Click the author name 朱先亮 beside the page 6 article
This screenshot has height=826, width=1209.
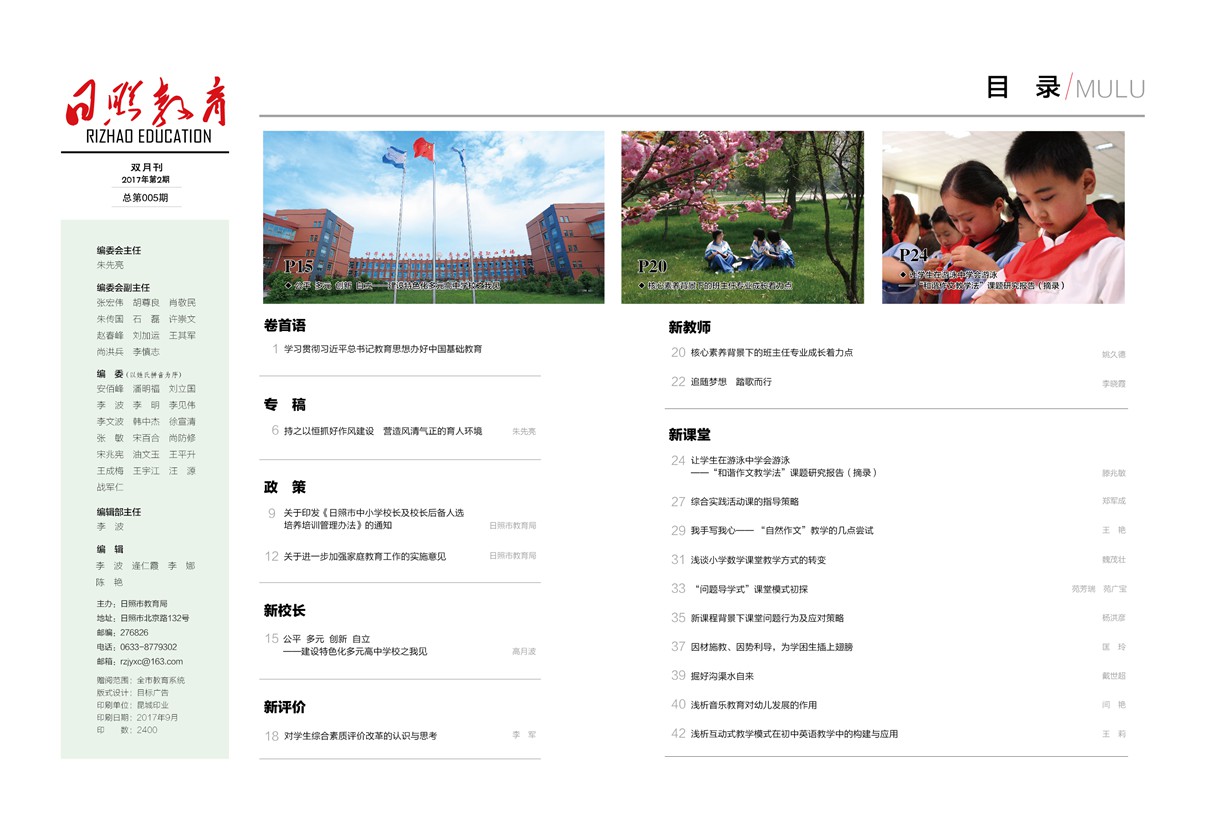524,432
